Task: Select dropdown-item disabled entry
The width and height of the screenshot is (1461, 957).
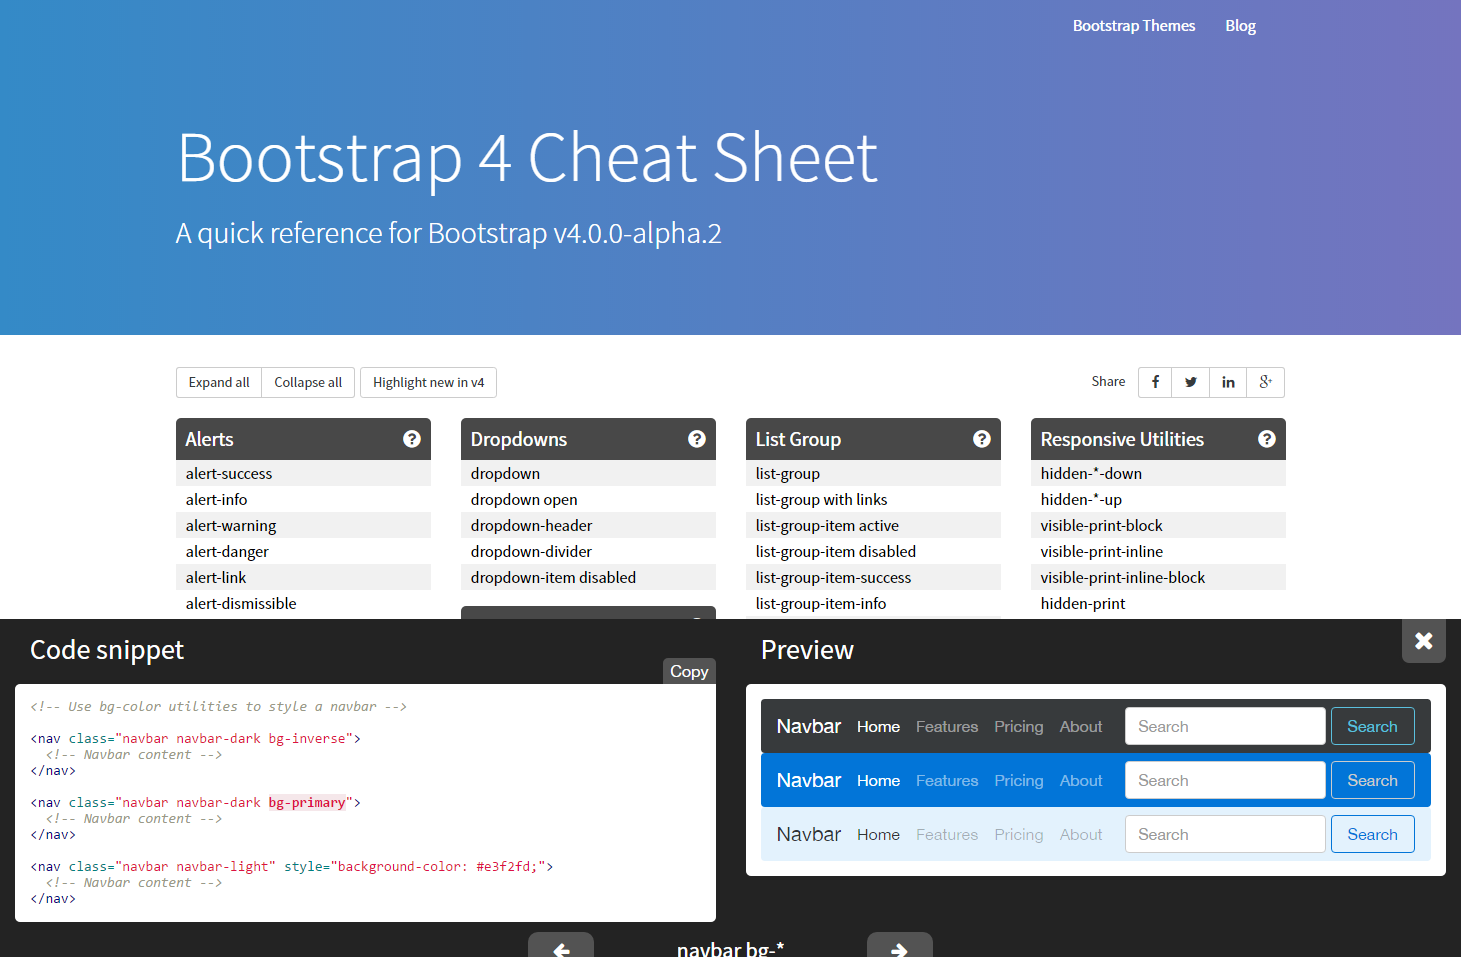Action: 588,577
